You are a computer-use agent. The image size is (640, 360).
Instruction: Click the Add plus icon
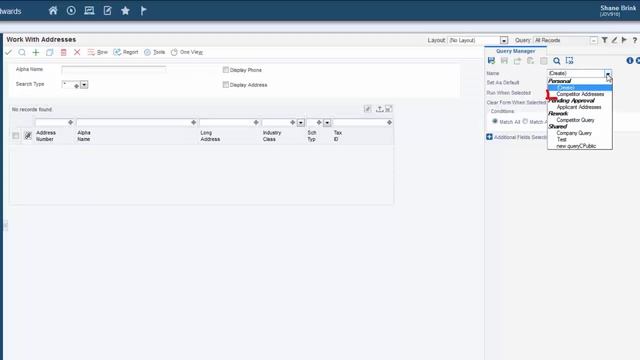coord(36,52)
